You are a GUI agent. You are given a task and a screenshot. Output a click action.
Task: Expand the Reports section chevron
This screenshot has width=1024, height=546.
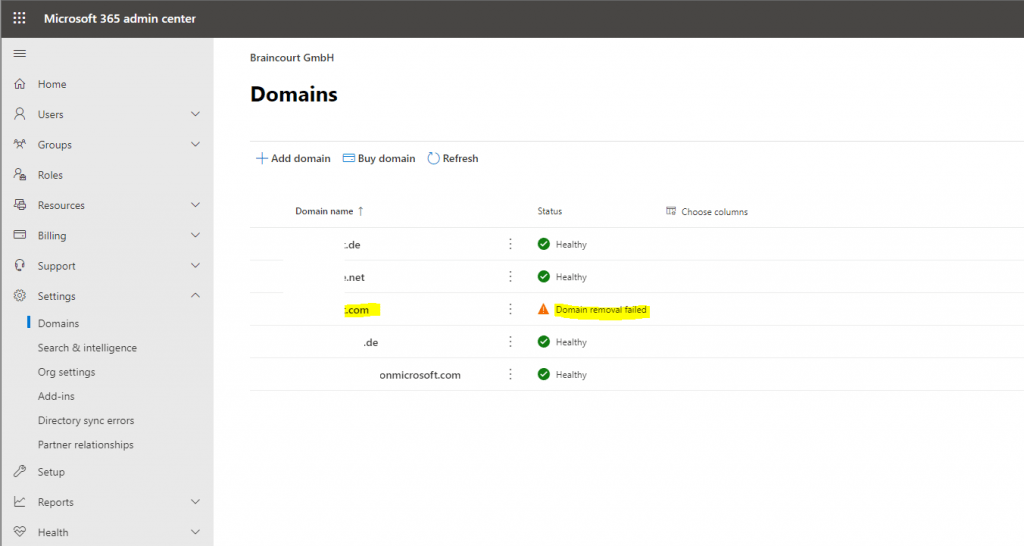[x=195, y=502]
